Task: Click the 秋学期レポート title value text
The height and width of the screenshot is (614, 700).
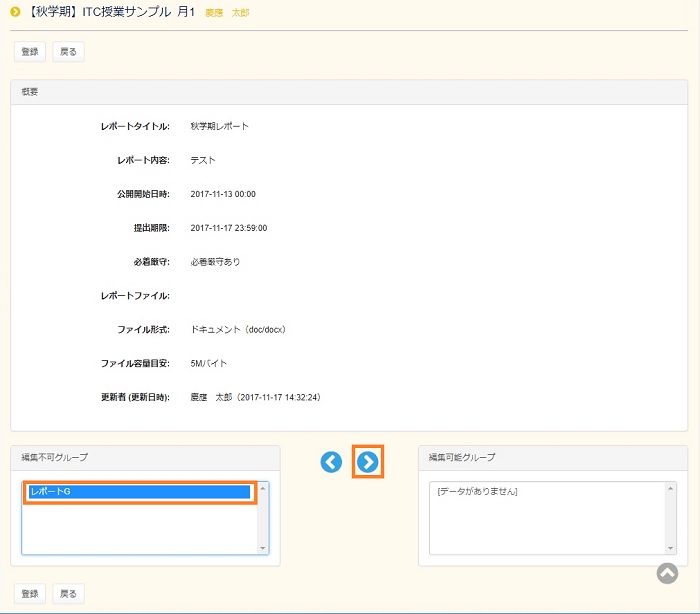Action: [x=219, y=126]
